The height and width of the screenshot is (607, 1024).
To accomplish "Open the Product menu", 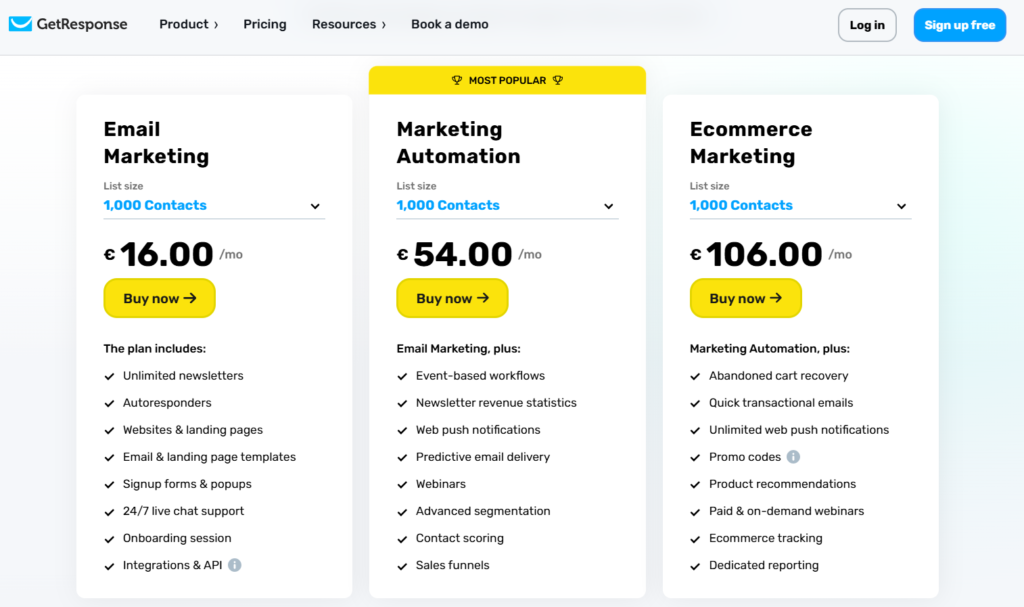I will [x=188, y=24].
